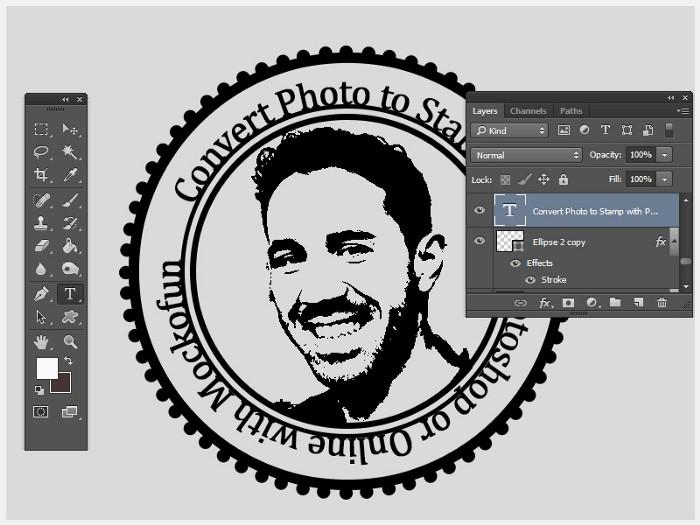Screen dimensions: 700x525
Task: Collapse the fx effects of Ellipse 2 copy
Action: [675, 242]
